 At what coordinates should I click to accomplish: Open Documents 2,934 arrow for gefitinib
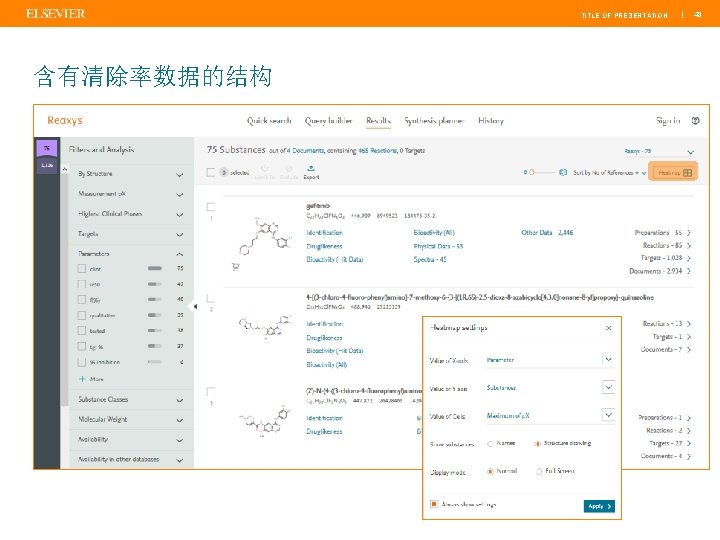689,271
